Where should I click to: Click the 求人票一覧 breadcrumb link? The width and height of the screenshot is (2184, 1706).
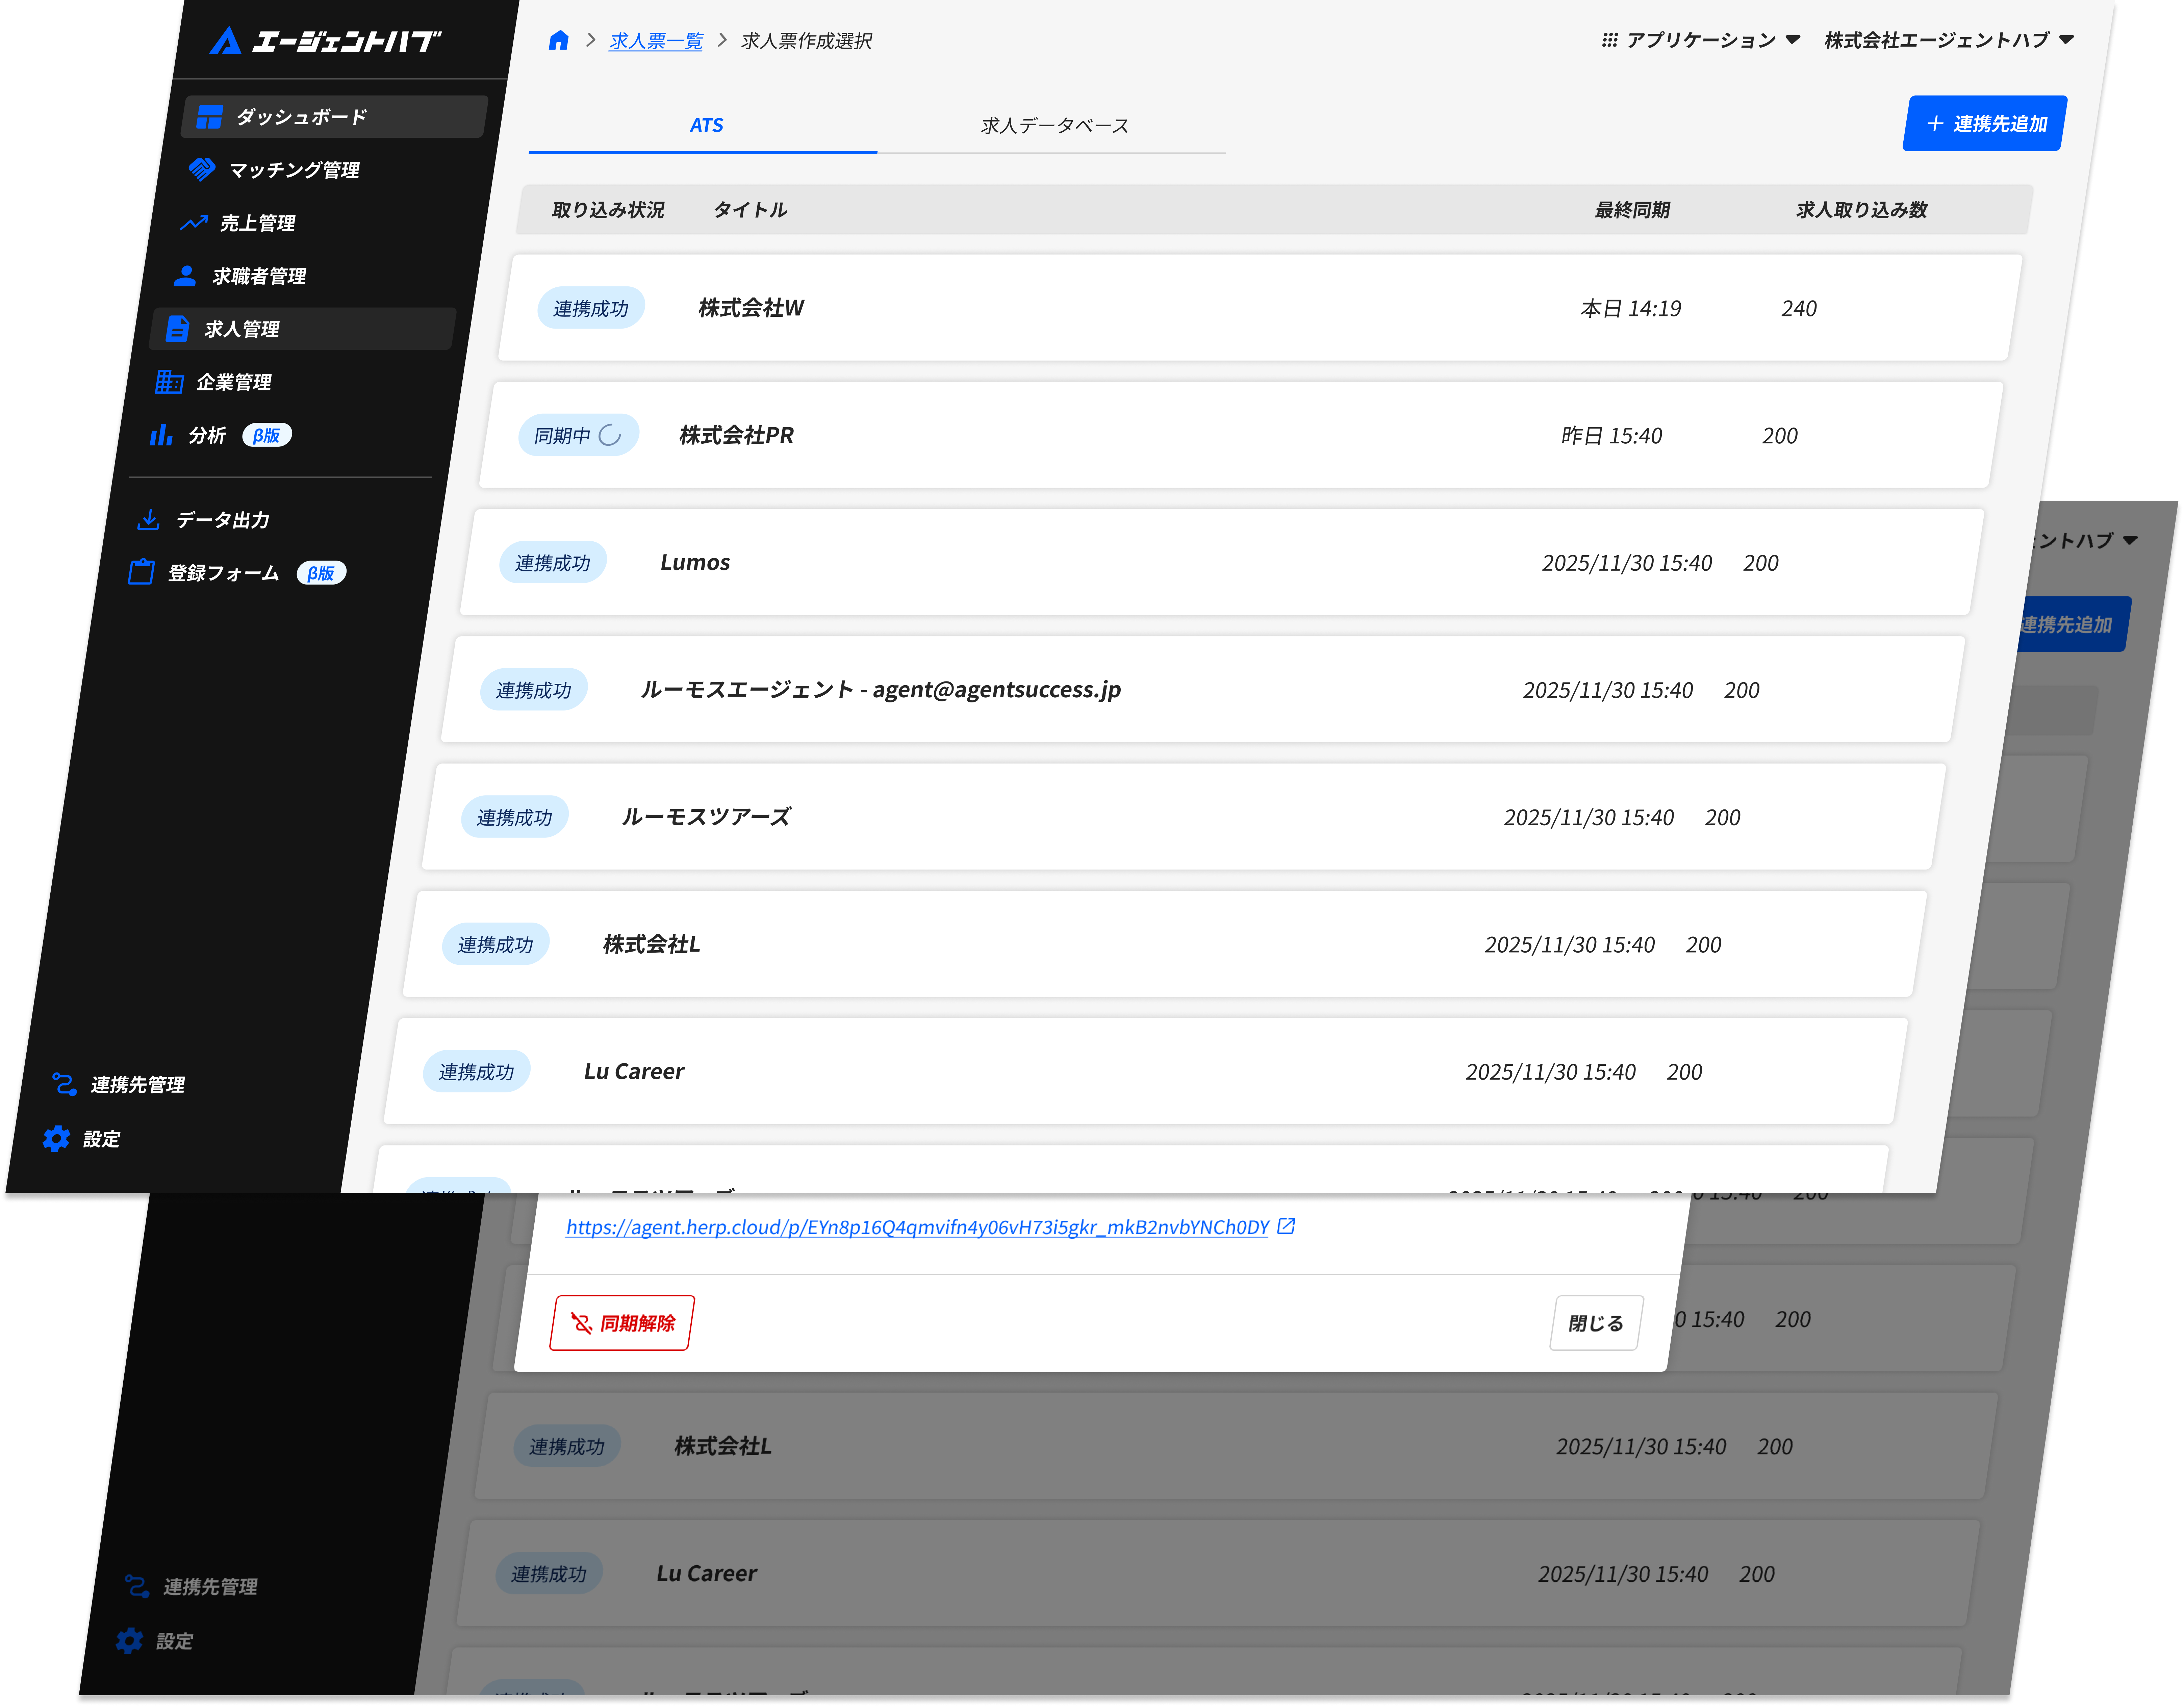[656, 41]
